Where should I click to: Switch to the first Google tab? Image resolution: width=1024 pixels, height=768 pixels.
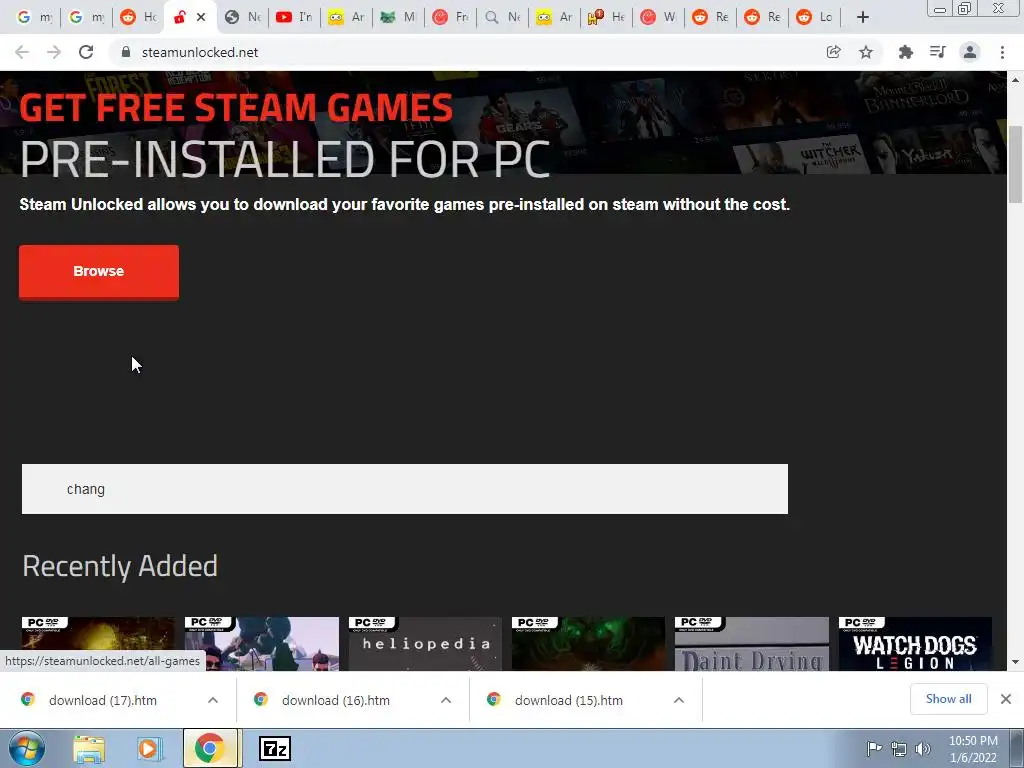(34, 18)
